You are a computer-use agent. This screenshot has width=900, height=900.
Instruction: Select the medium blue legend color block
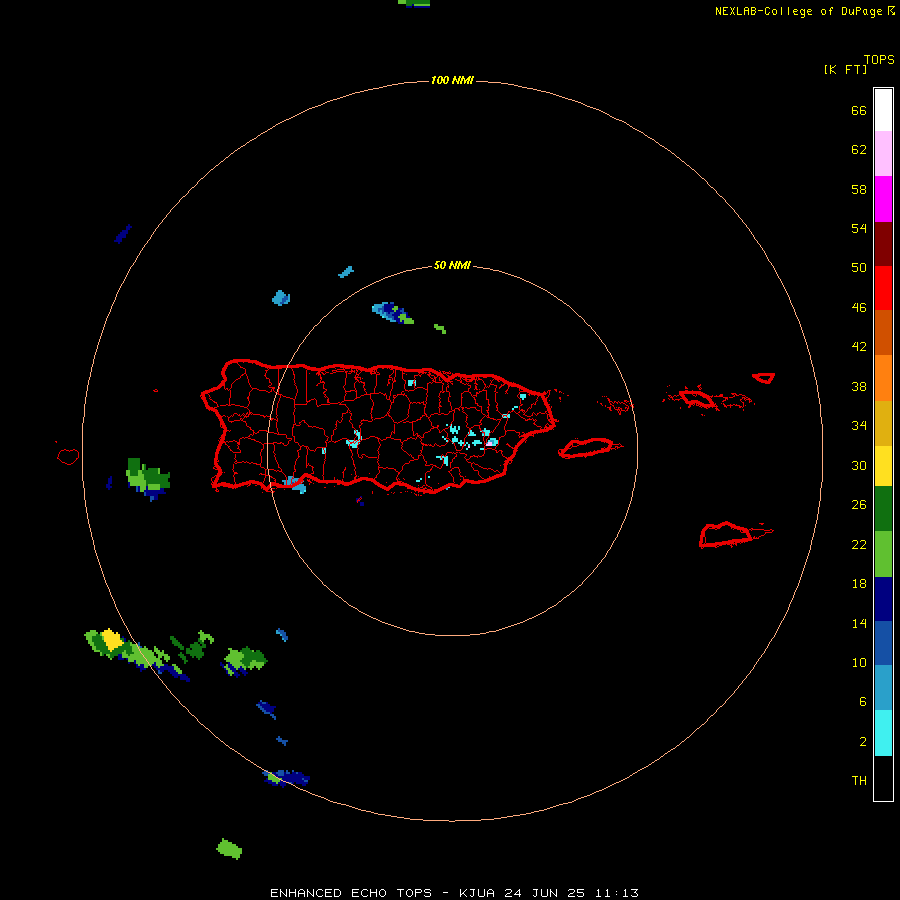point(883,643)
